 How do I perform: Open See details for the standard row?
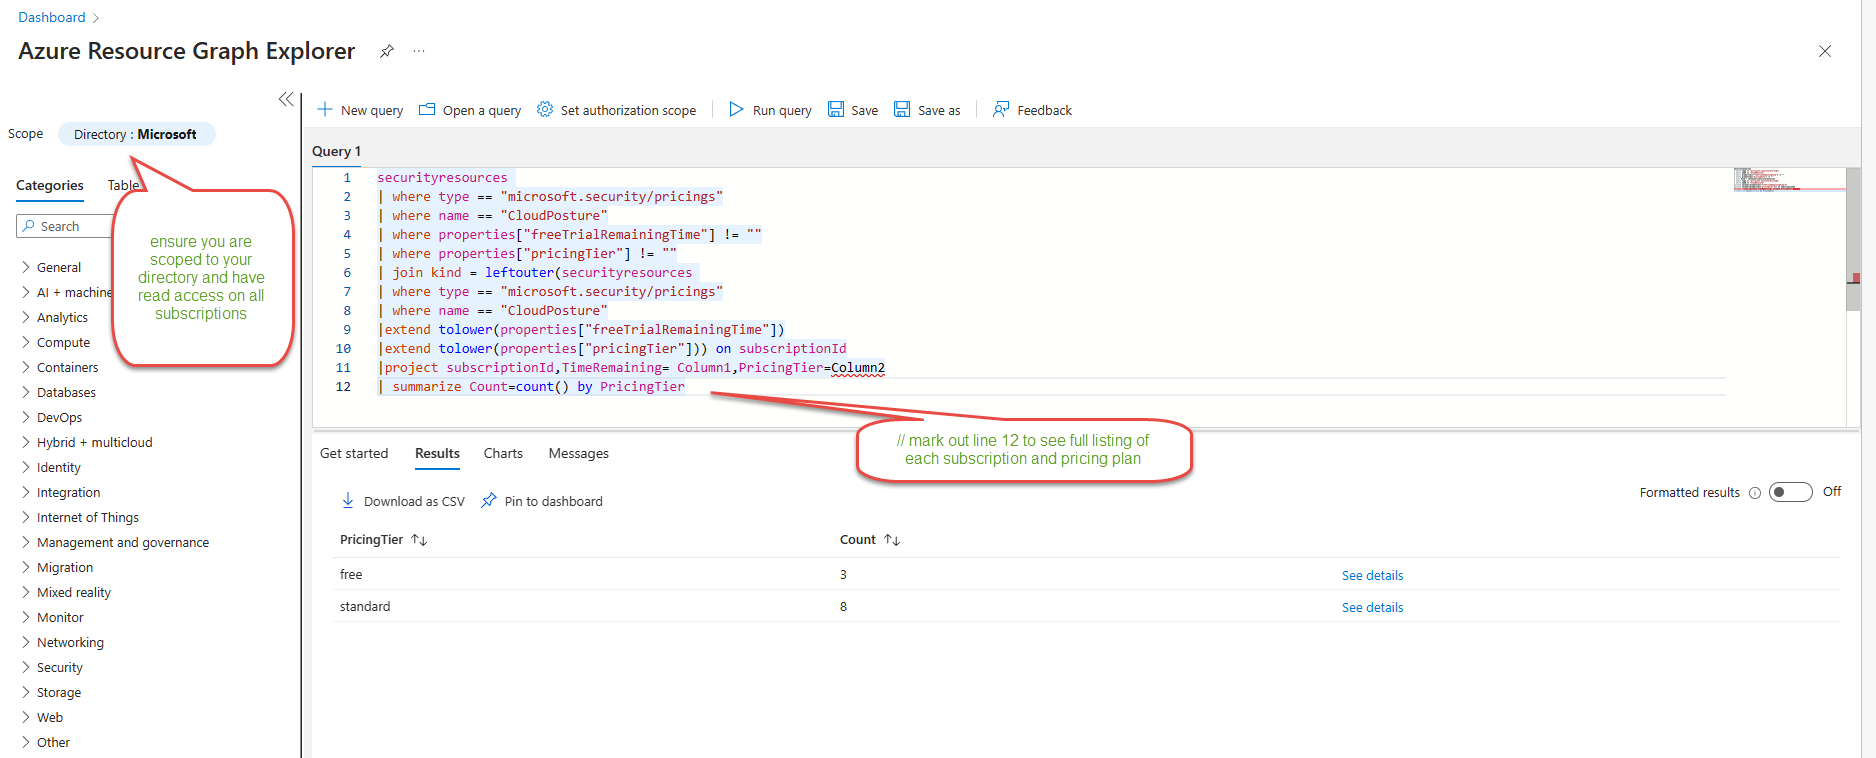[x=1372, y=607]
